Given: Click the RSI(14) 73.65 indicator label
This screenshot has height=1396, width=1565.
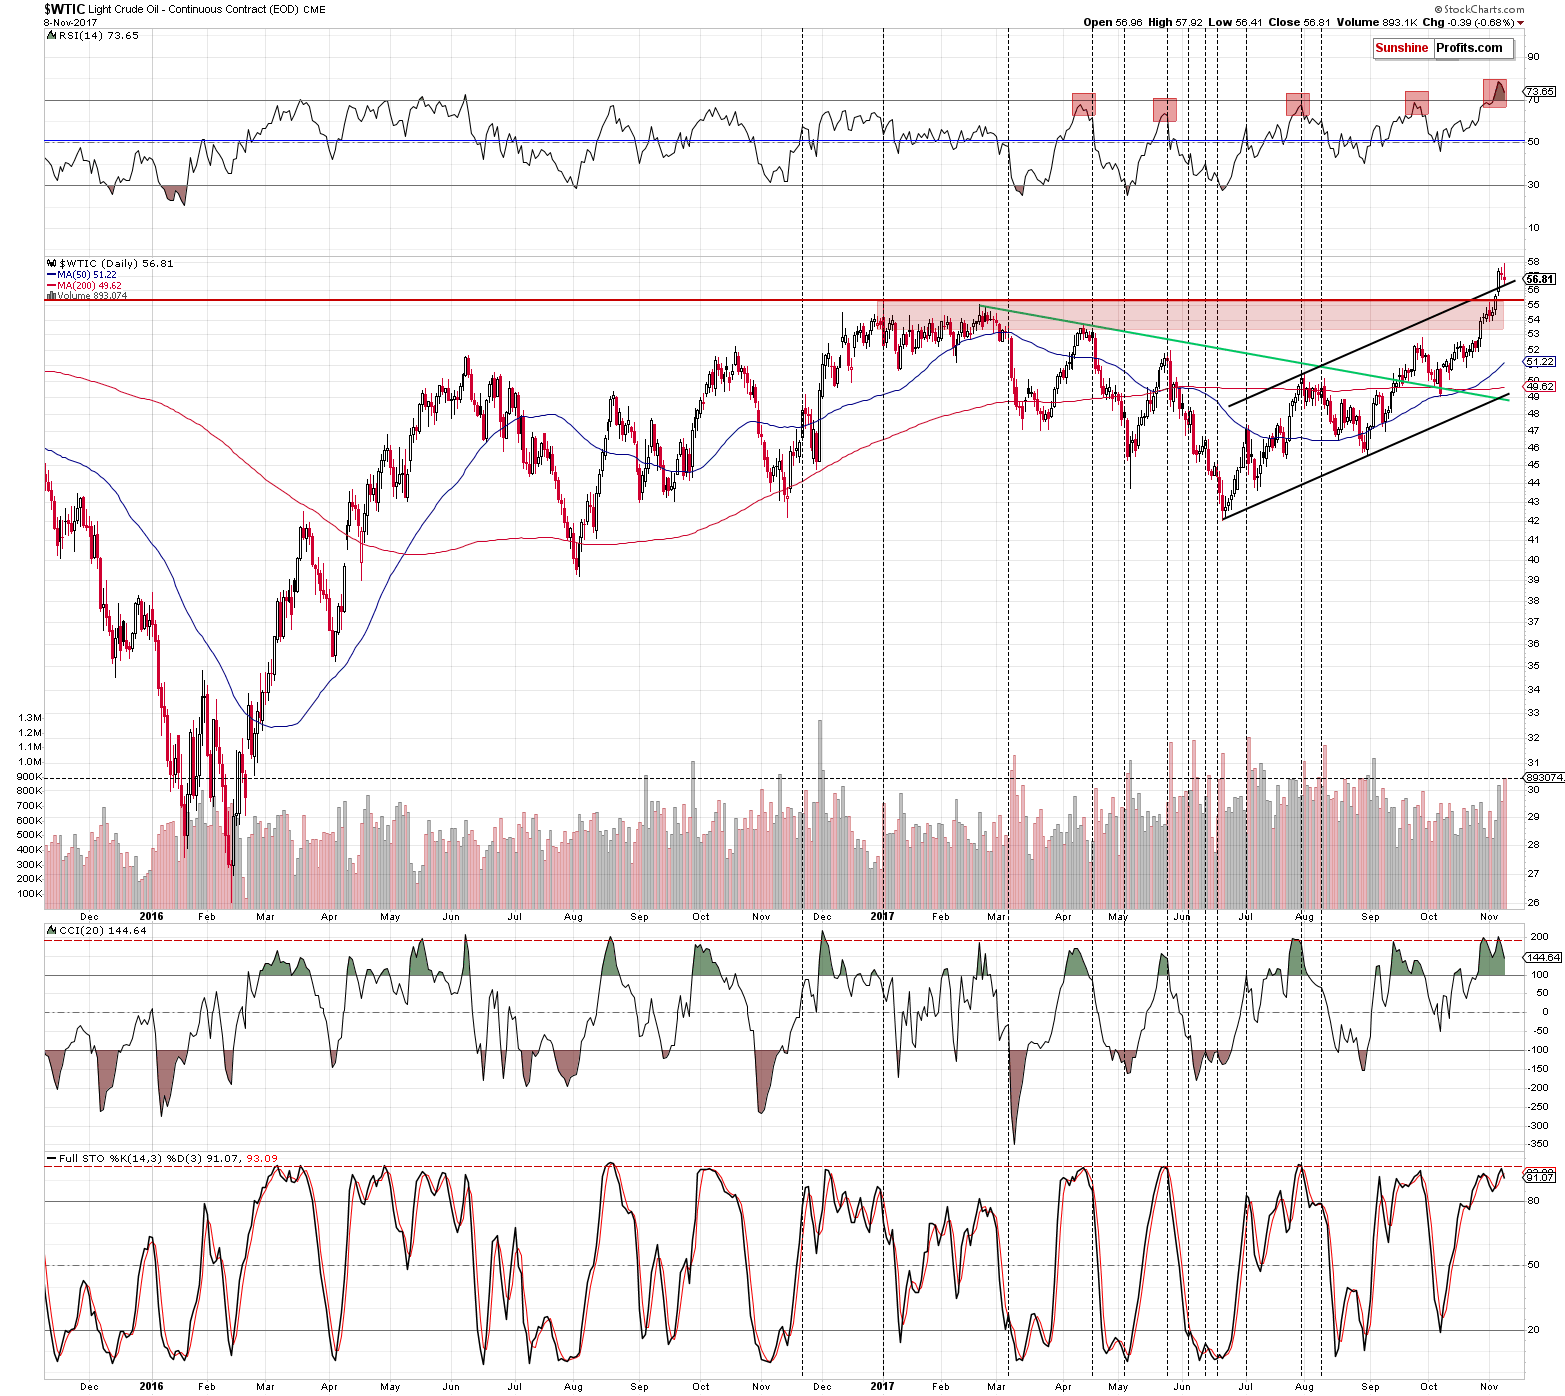Looking at the screenshot, I should [x=99, y=35].
